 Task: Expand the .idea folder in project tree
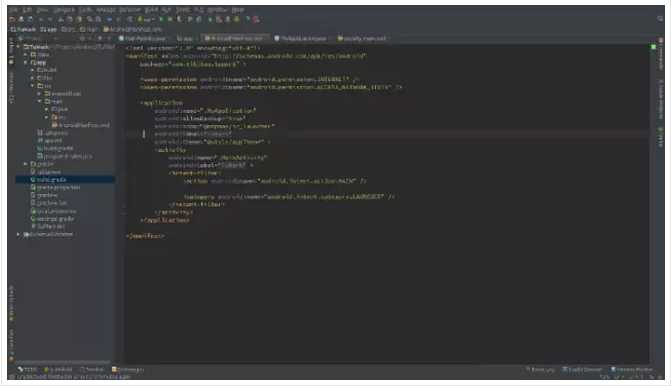(26, 55)
